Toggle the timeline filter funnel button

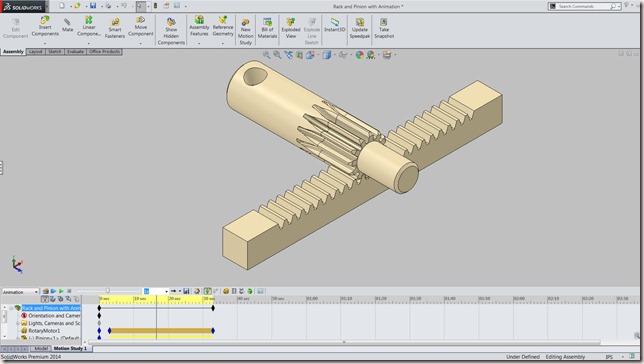pos(46,299)
